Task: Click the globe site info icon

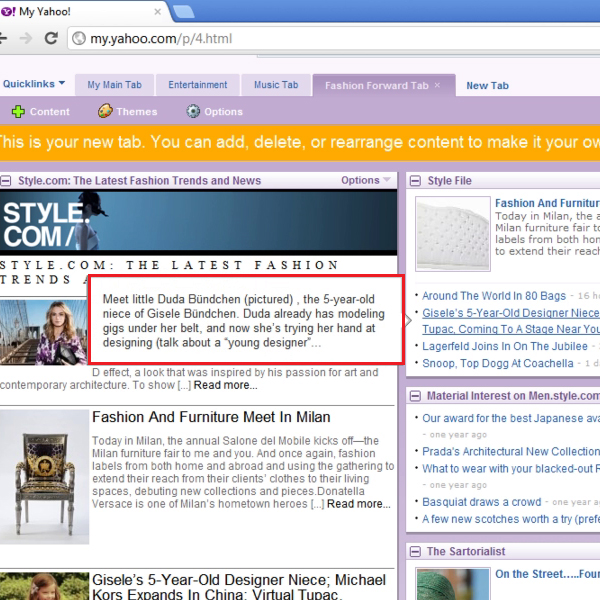Action: 79,38
